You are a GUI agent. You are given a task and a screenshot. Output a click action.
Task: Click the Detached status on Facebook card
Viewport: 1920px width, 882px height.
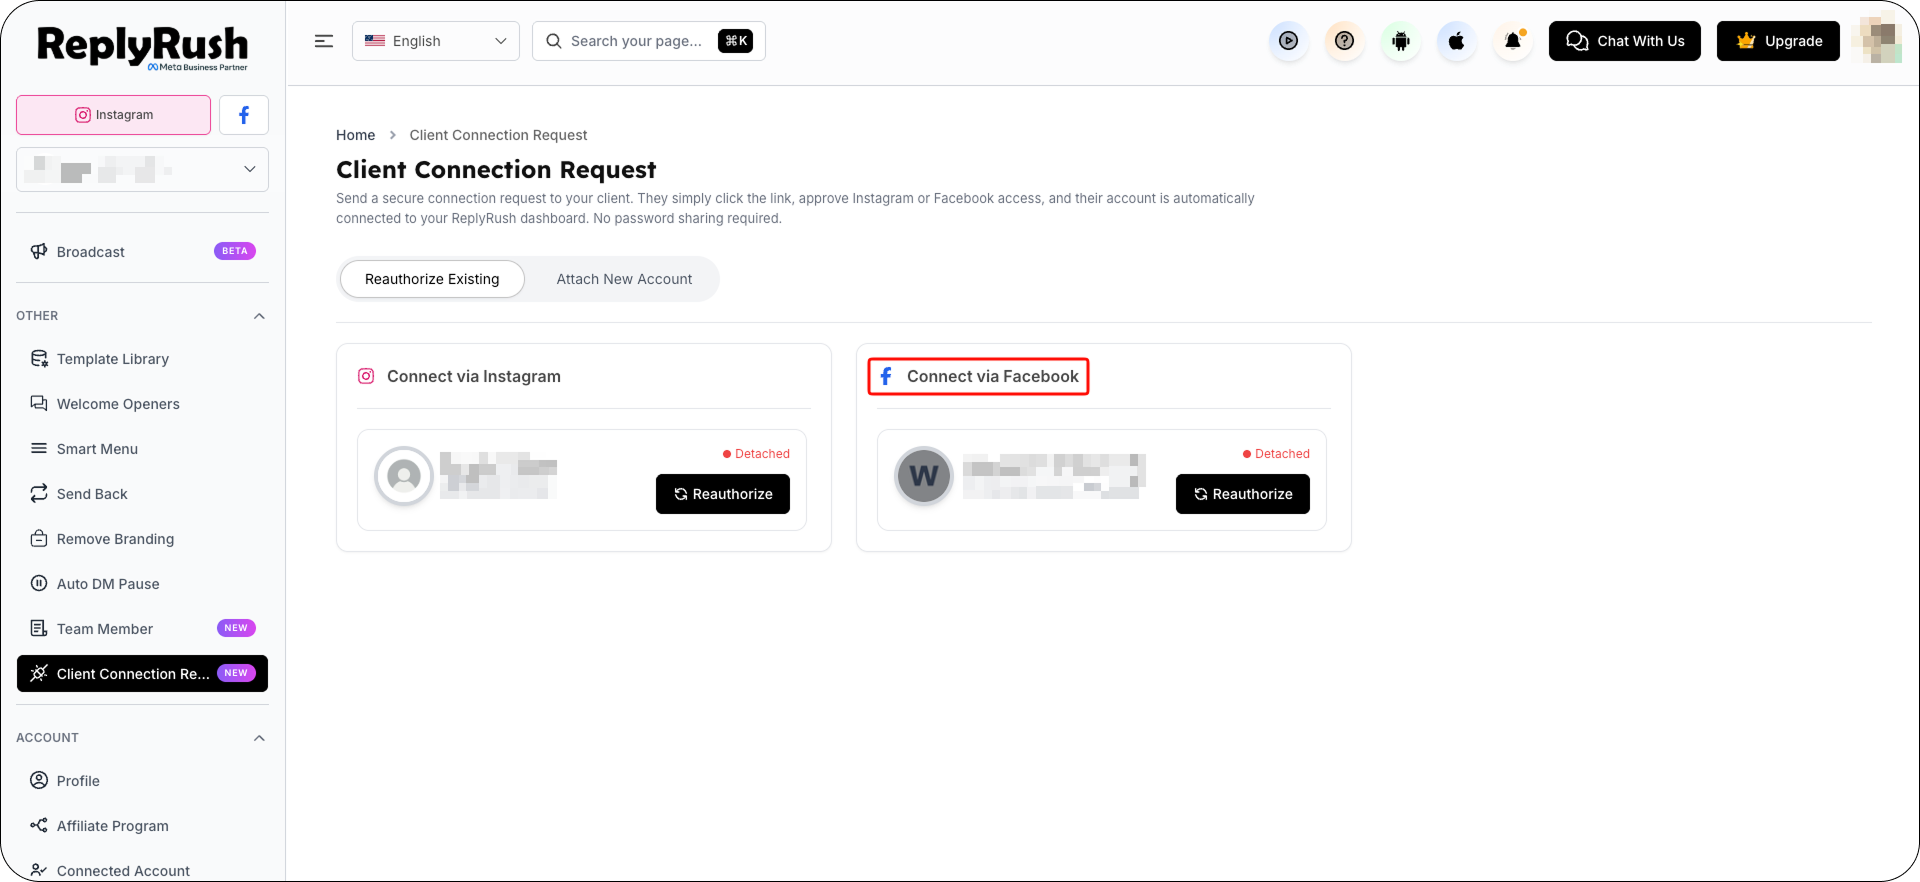[1276, 454]
